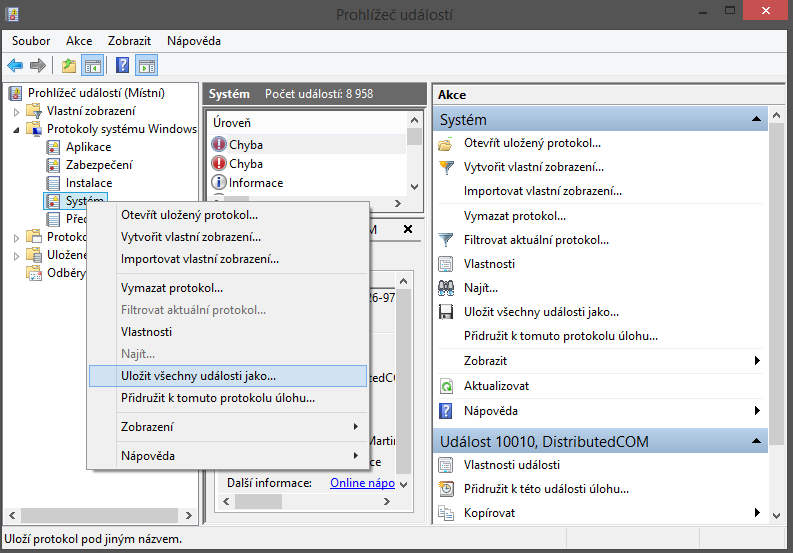793x553 pixels.
Task: Click Vlastnosti události in the Akce pane
Action: click(512, 465)
